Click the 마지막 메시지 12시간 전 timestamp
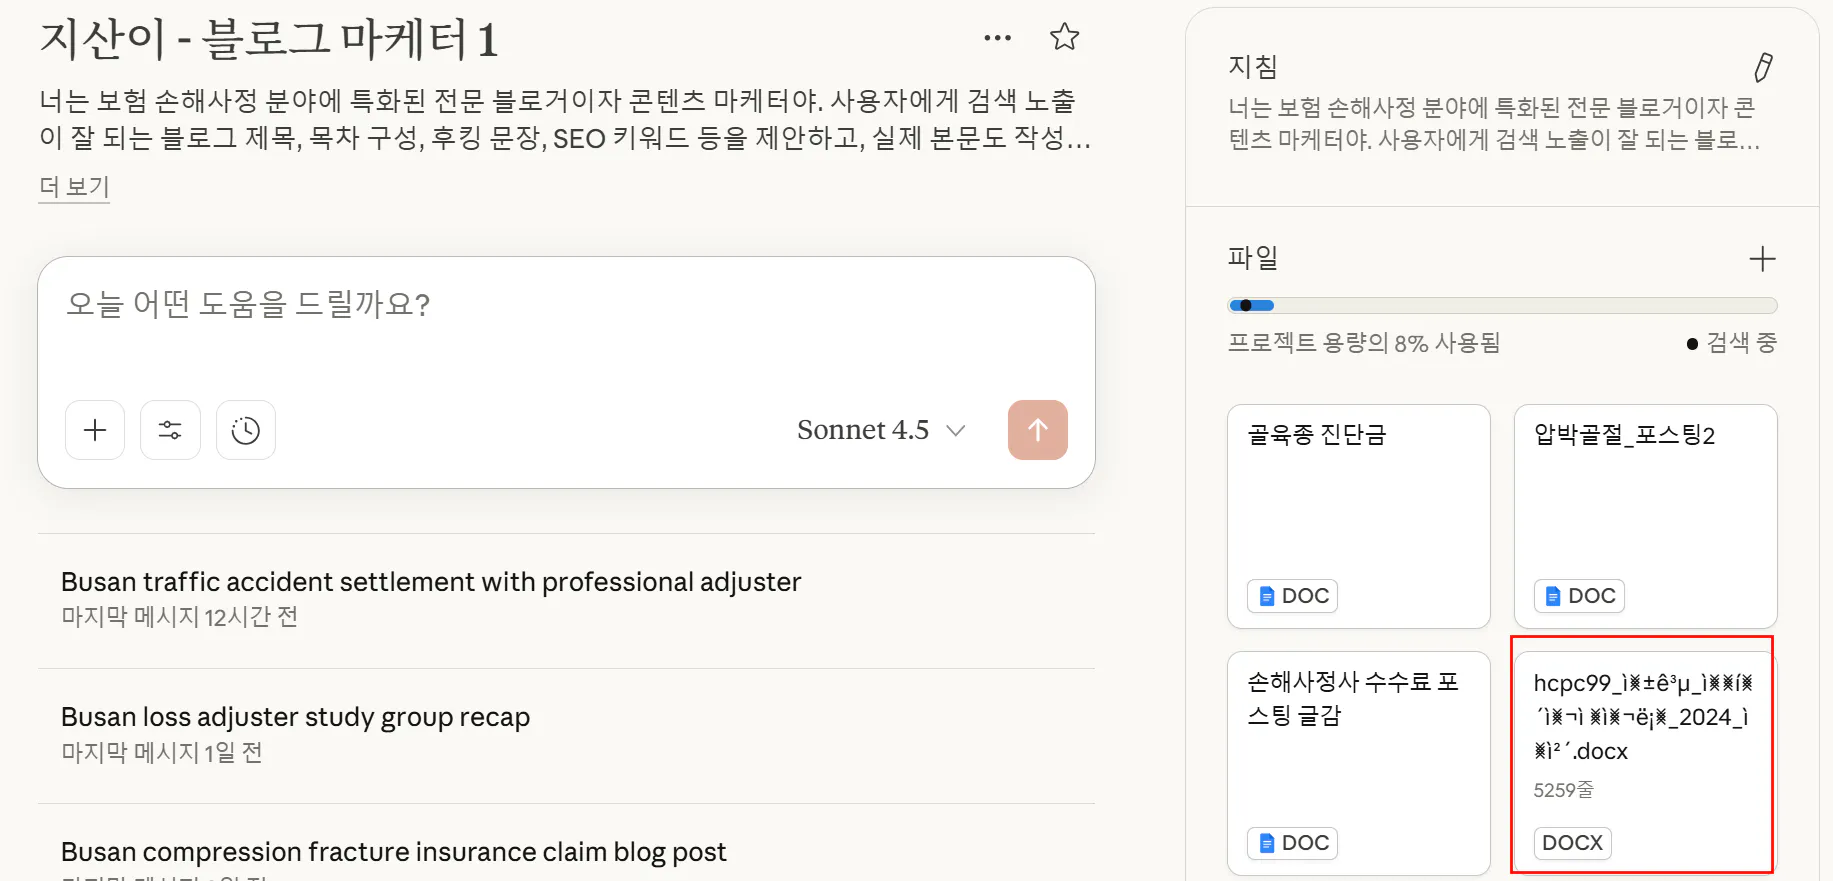Screen dimensions: 1833x881 [x=180, y=617]
